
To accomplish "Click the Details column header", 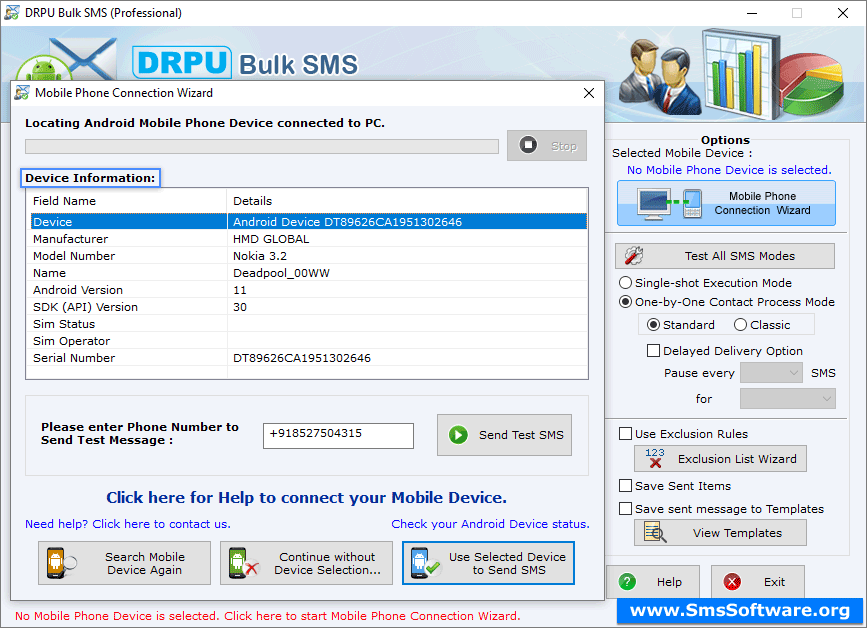I will [407, 201].
